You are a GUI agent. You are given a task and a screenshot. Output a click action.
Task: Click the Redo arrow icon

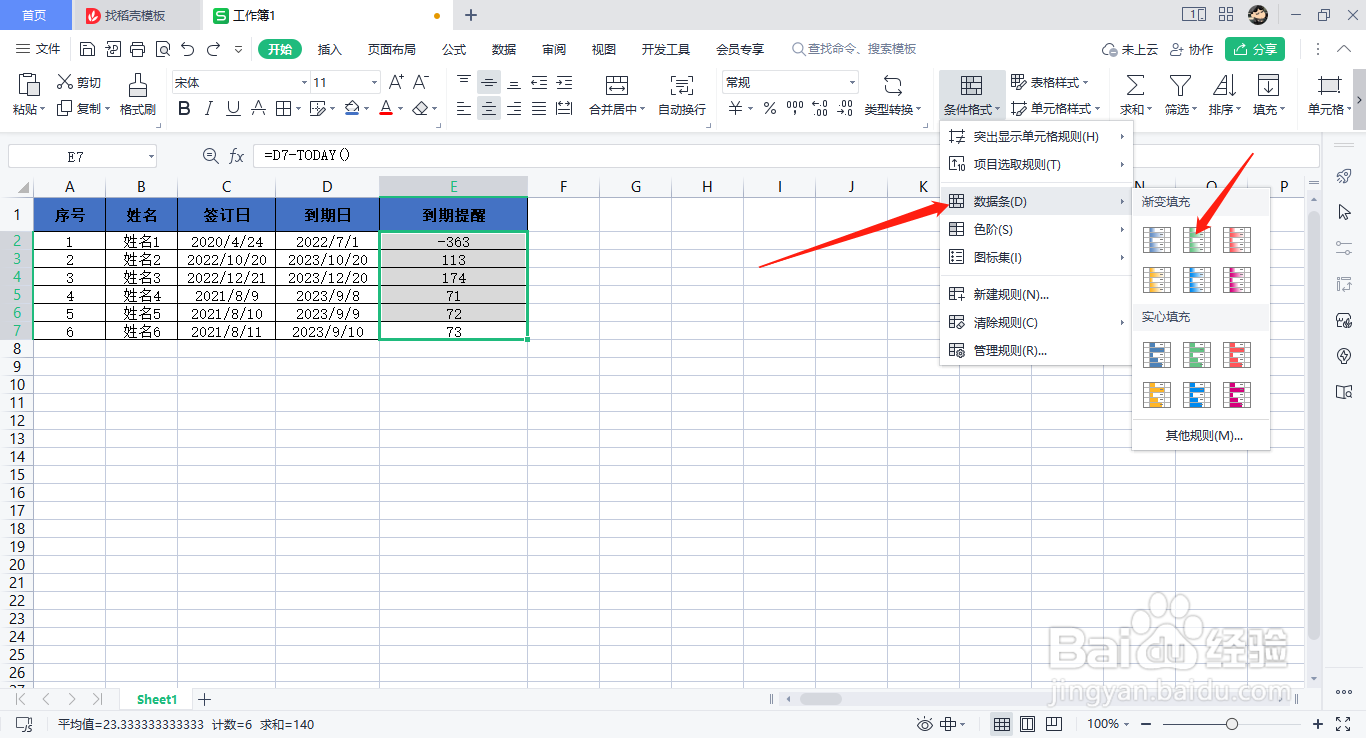213,49
